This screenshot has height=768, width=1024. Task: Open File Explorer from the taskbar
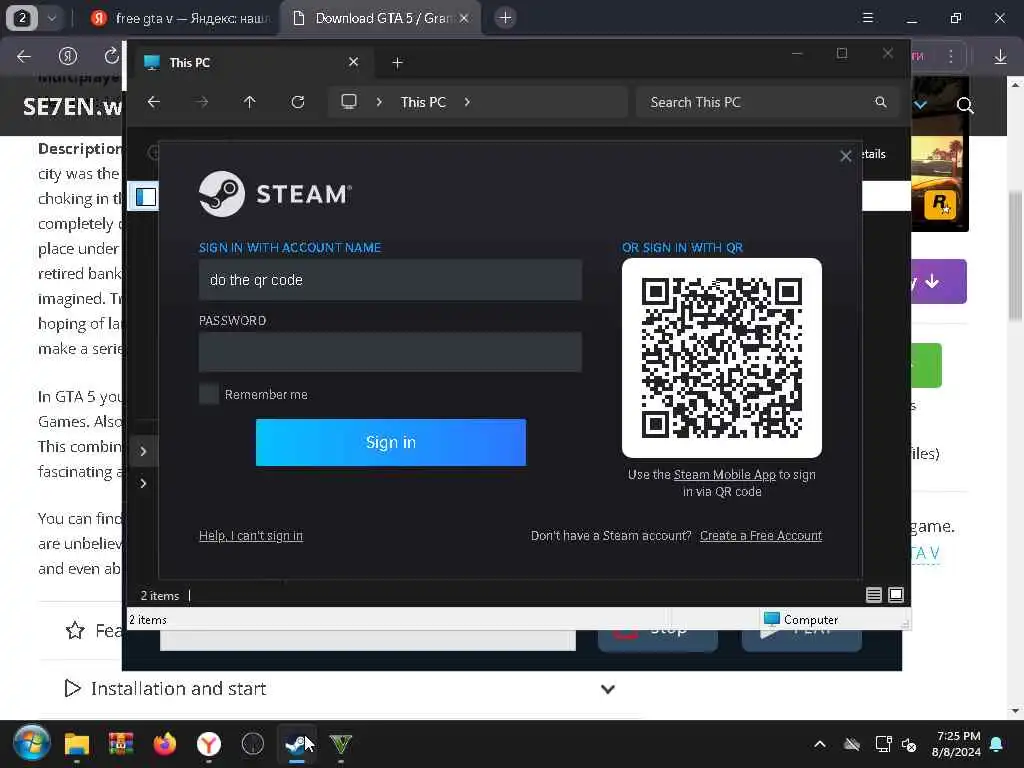(77, 744)
